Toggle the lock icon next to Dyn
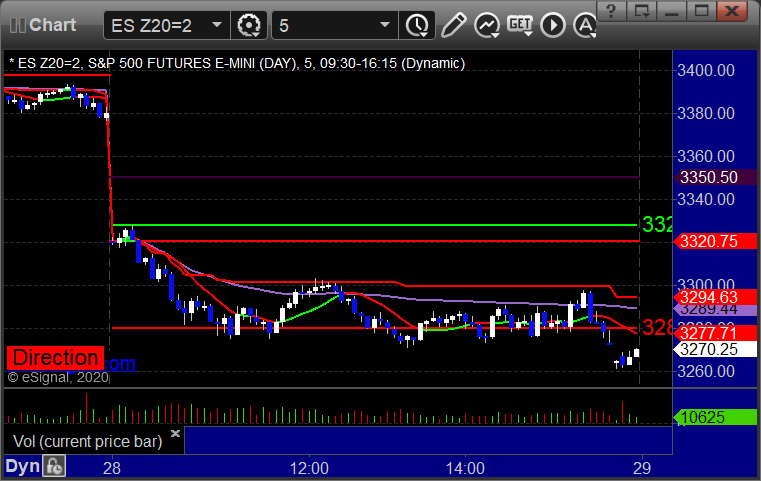 point(54,466)
